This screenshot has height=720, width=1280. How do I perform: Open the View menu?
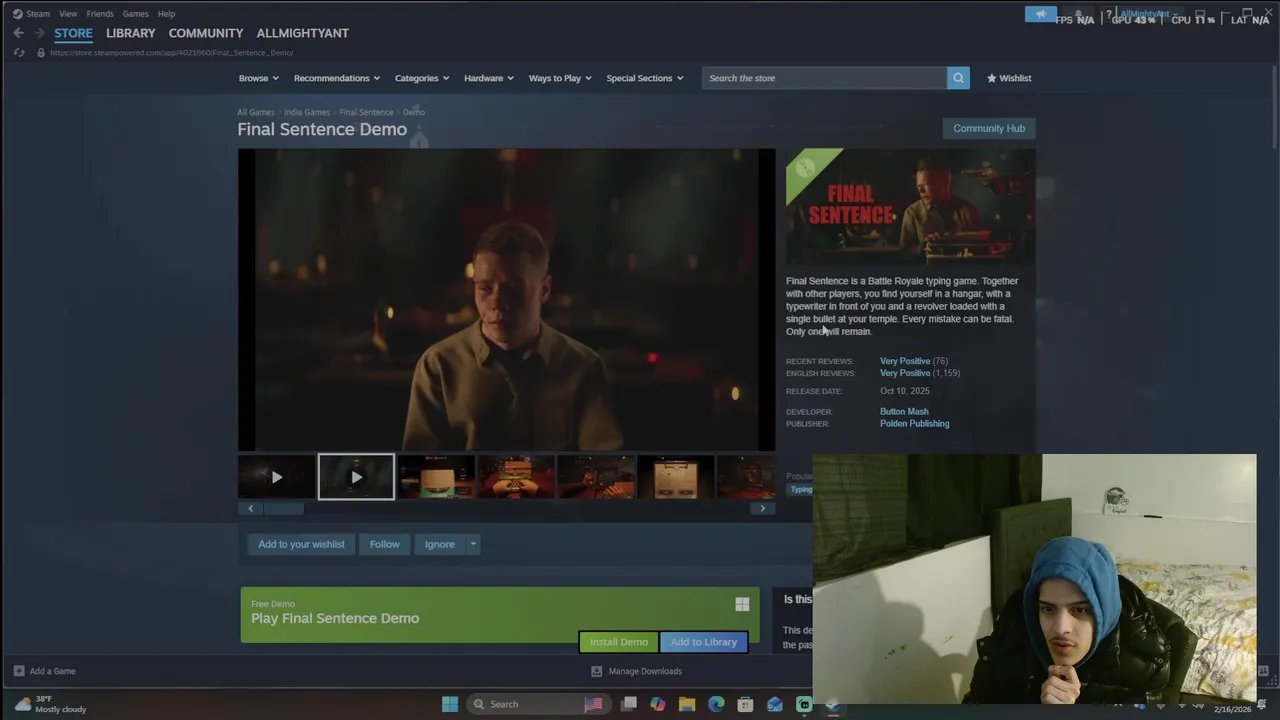[68, 14]
